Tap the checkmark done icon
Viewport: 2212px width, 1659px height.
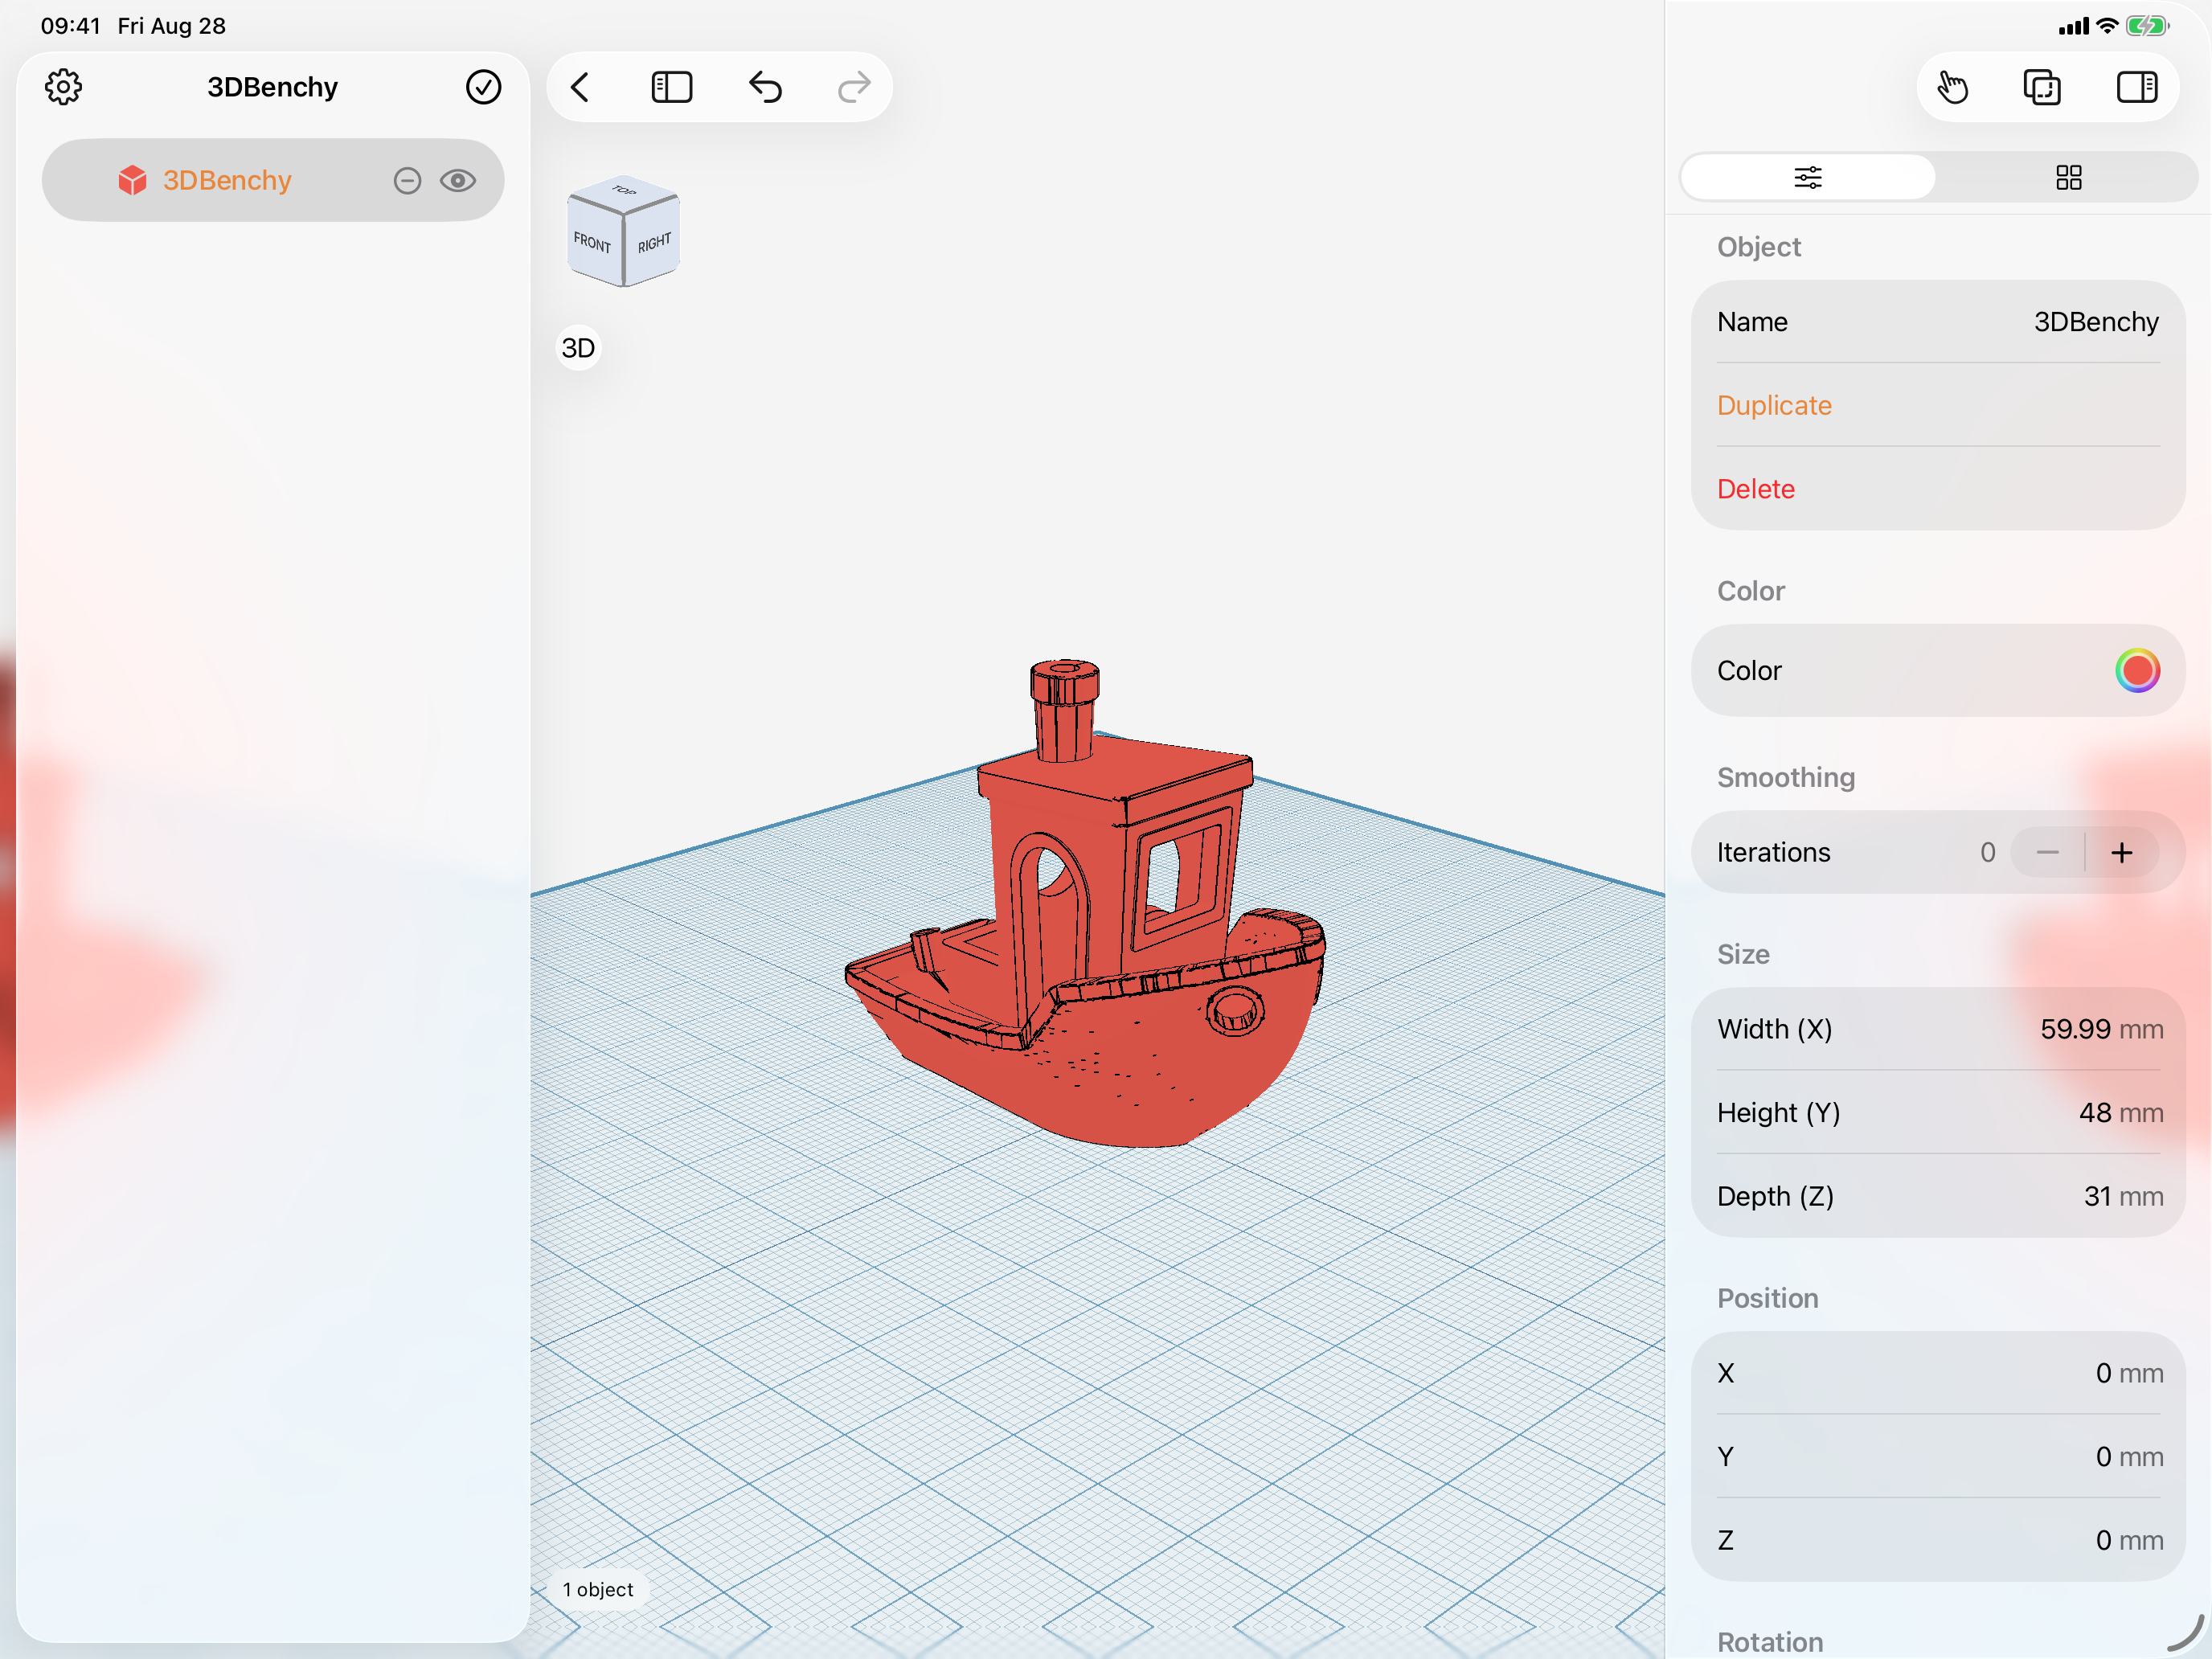483,87
